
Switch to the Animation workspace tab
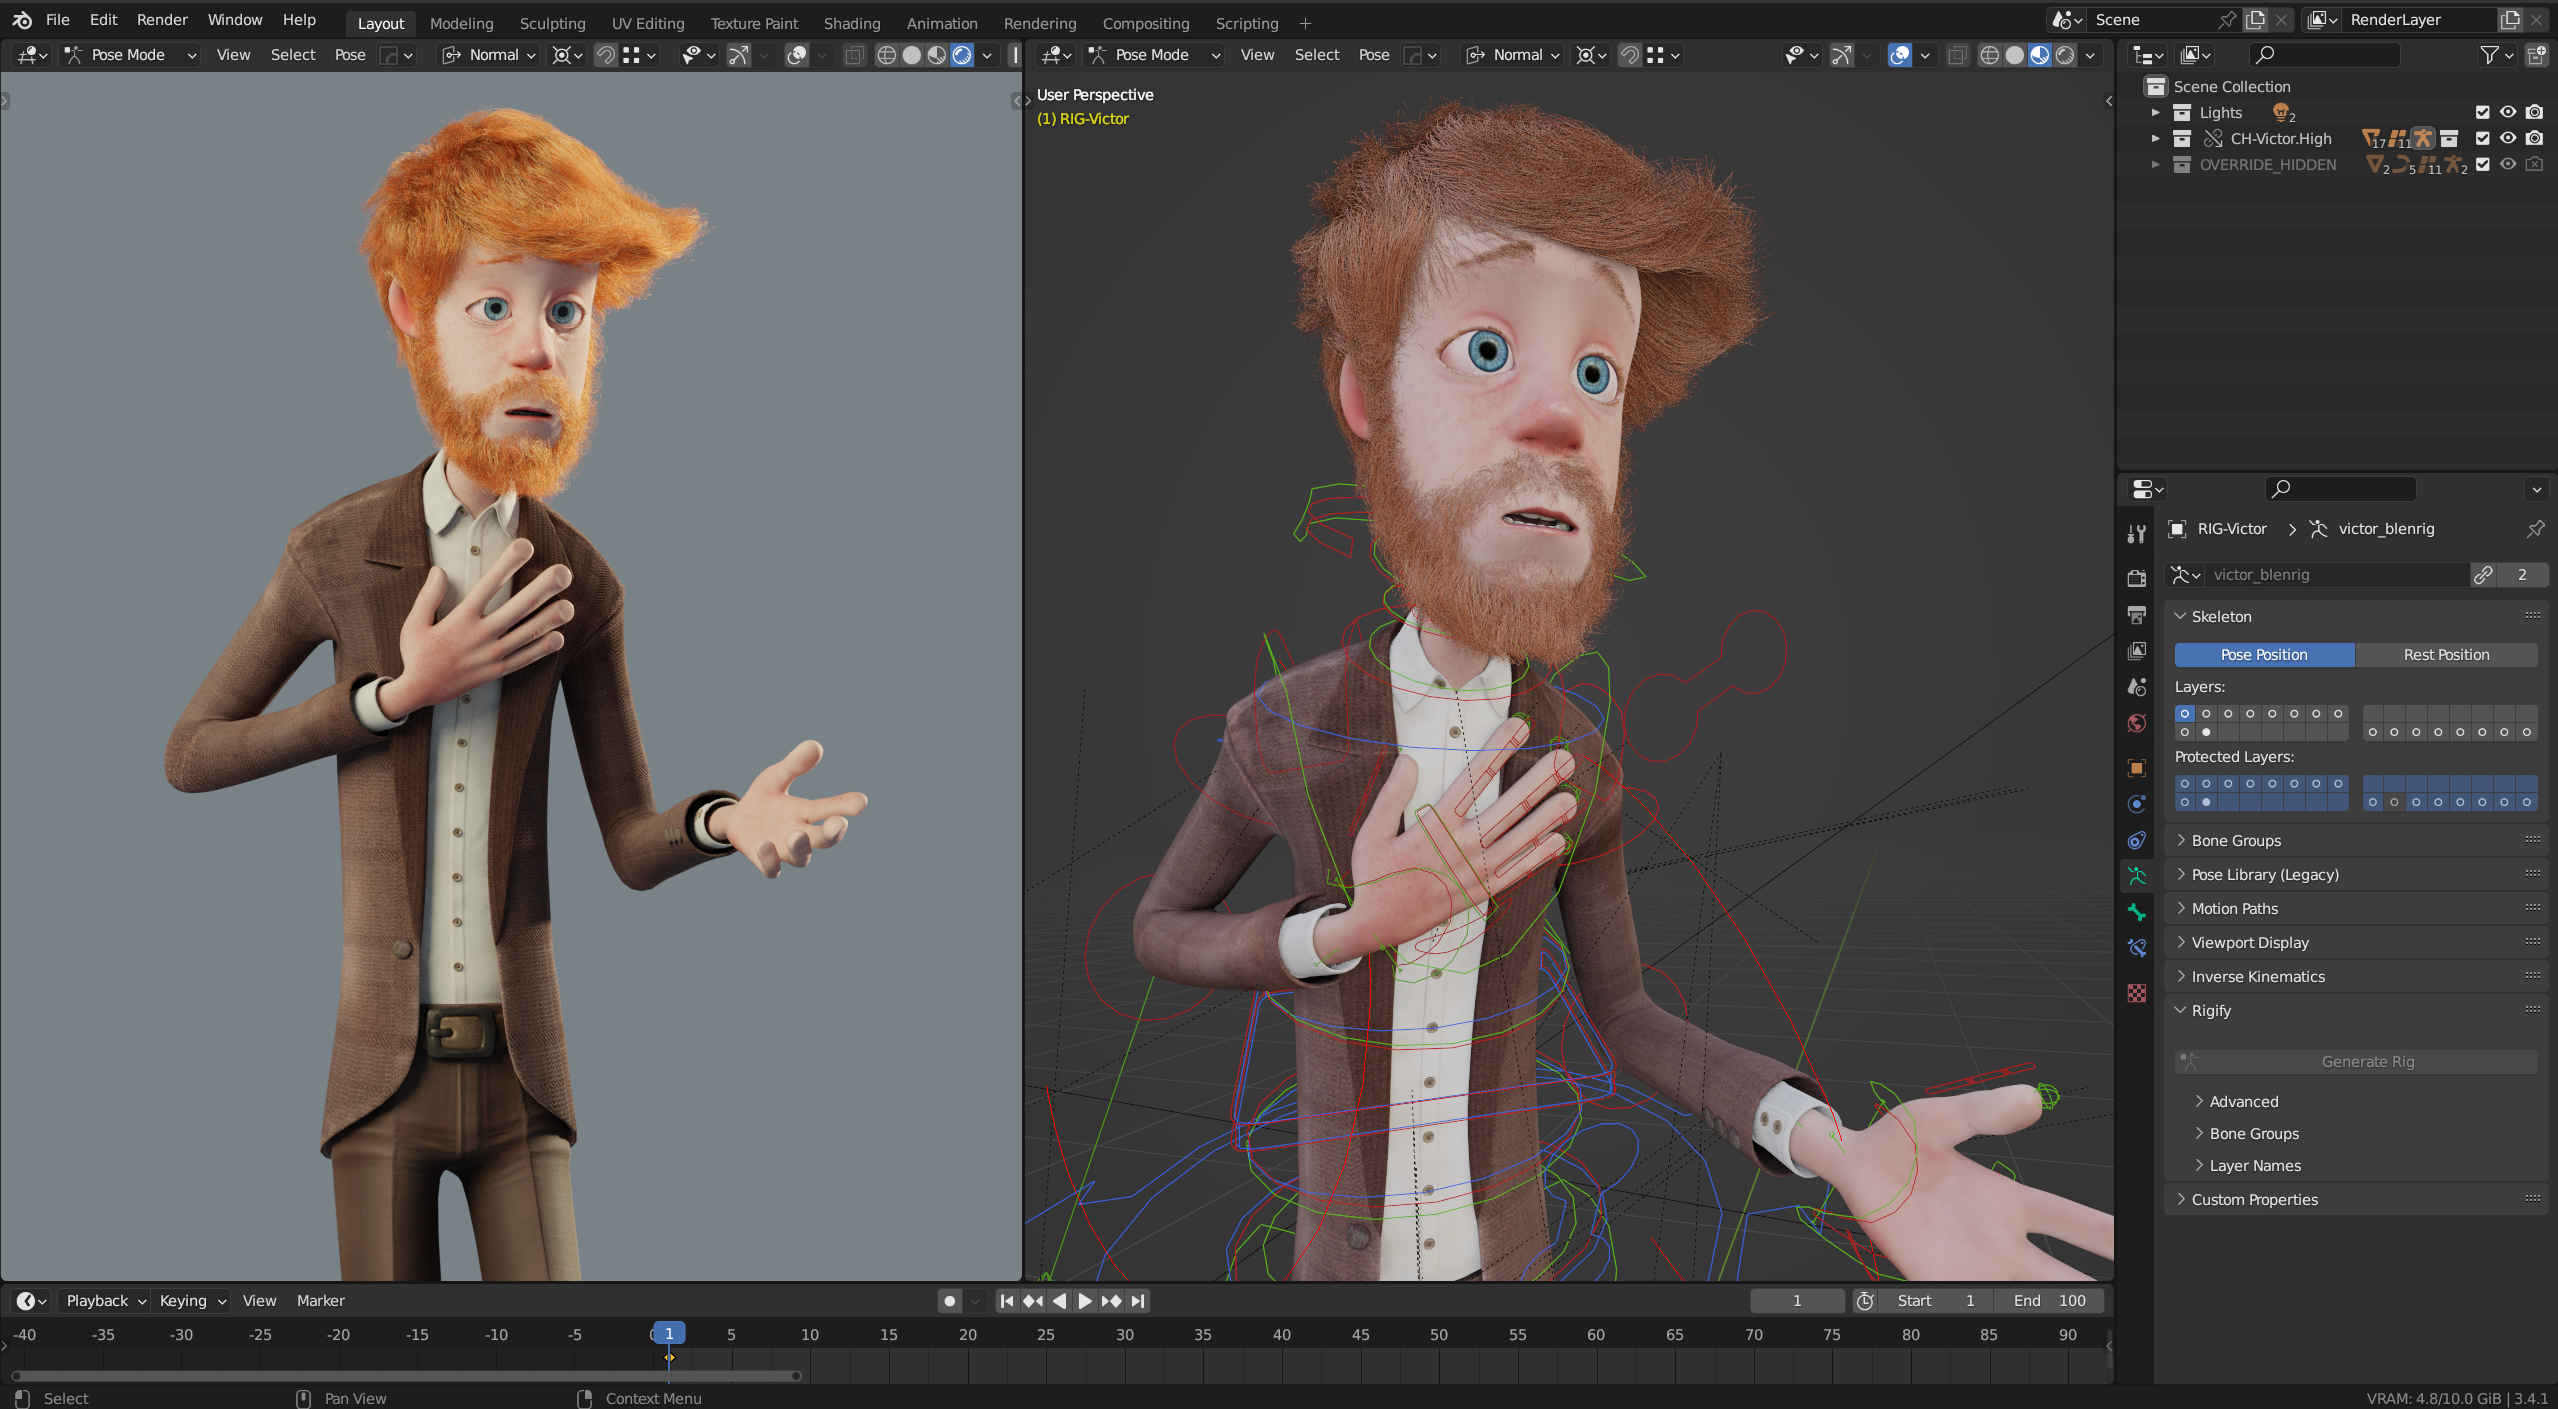pos(941,23)
